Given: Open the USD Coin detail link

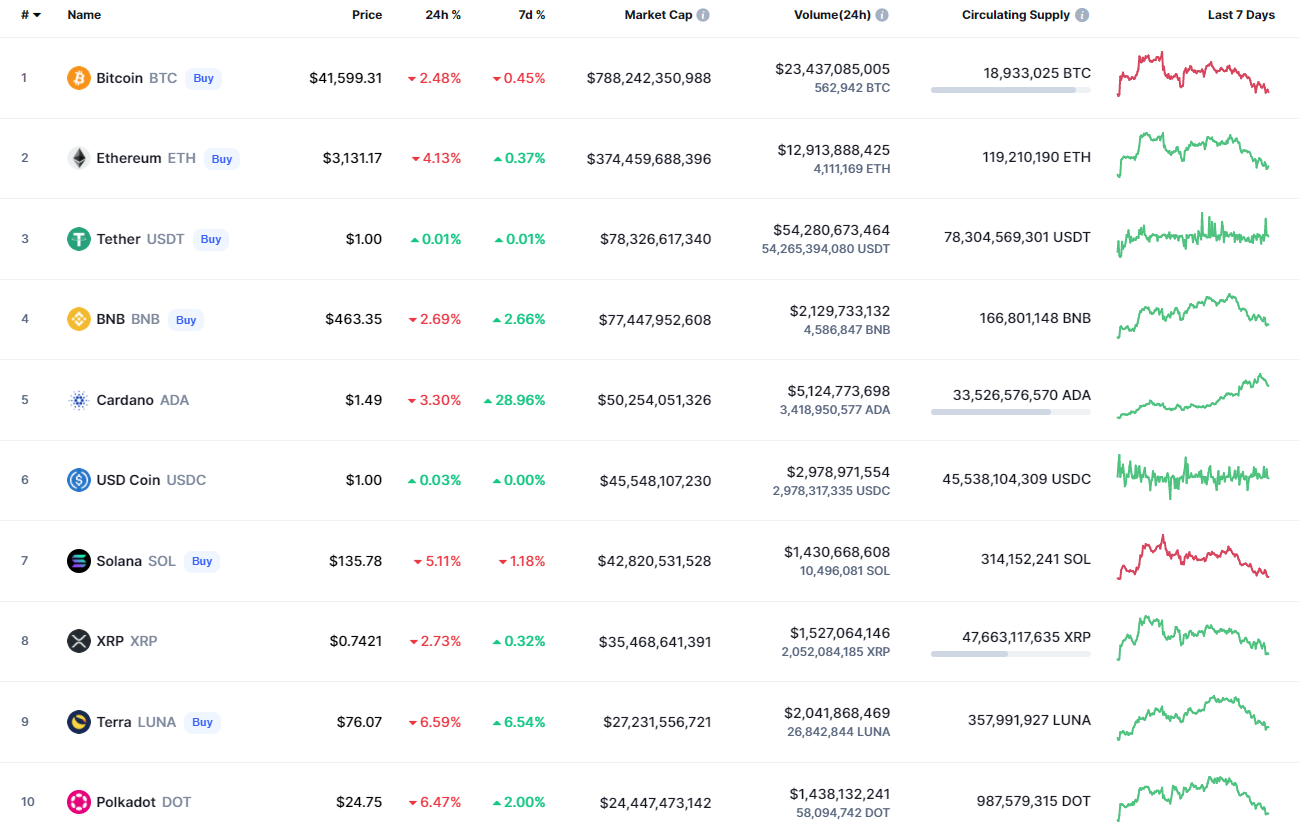Looking at the screenshot, I should click(x=128, y=480).
